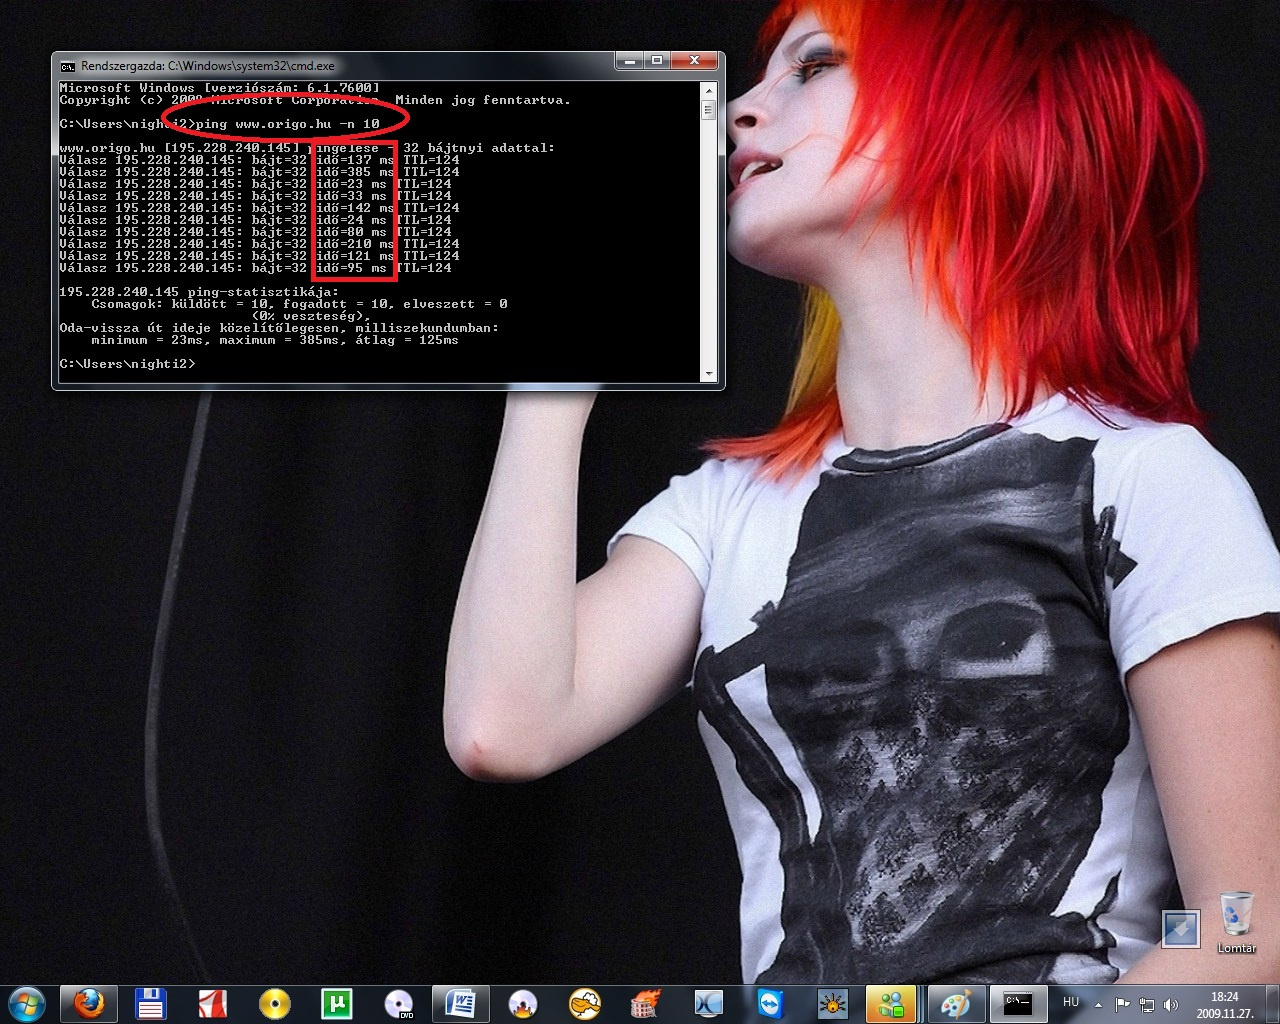Switch to Paint in the taskbar
The image size is (1280, 1024).
click(x=955, y=1003)
